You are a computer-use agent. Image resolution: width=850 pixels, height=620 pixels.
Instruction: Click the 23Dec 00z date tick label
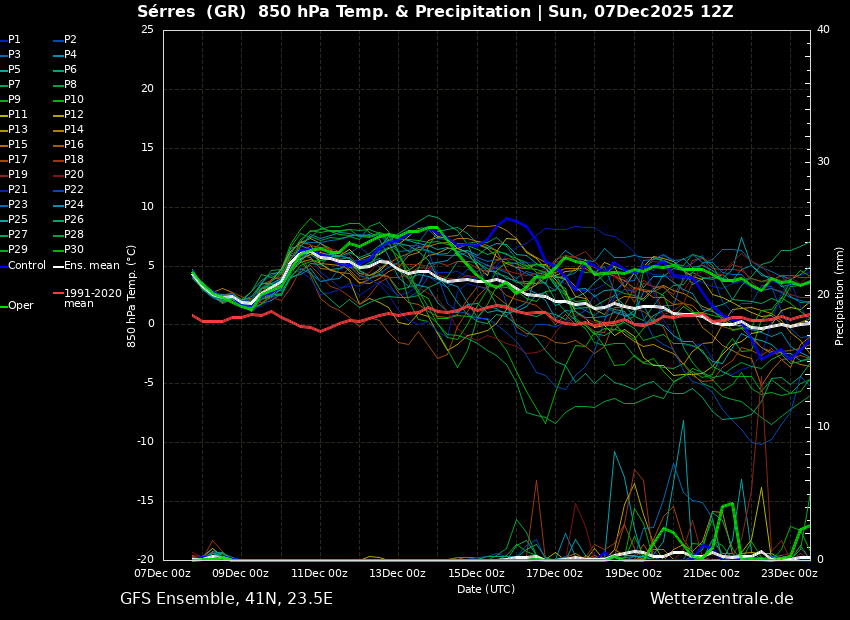point(789,574)
